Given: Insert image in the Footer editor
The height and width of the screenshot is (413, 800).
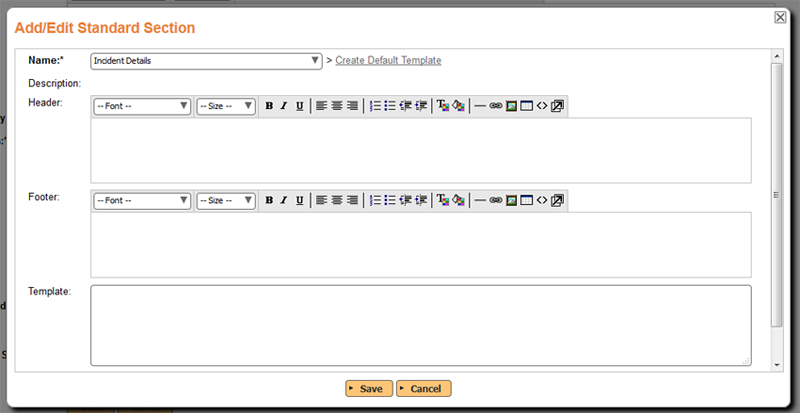Looking at the screenshot, I should [x=511, y=200].
